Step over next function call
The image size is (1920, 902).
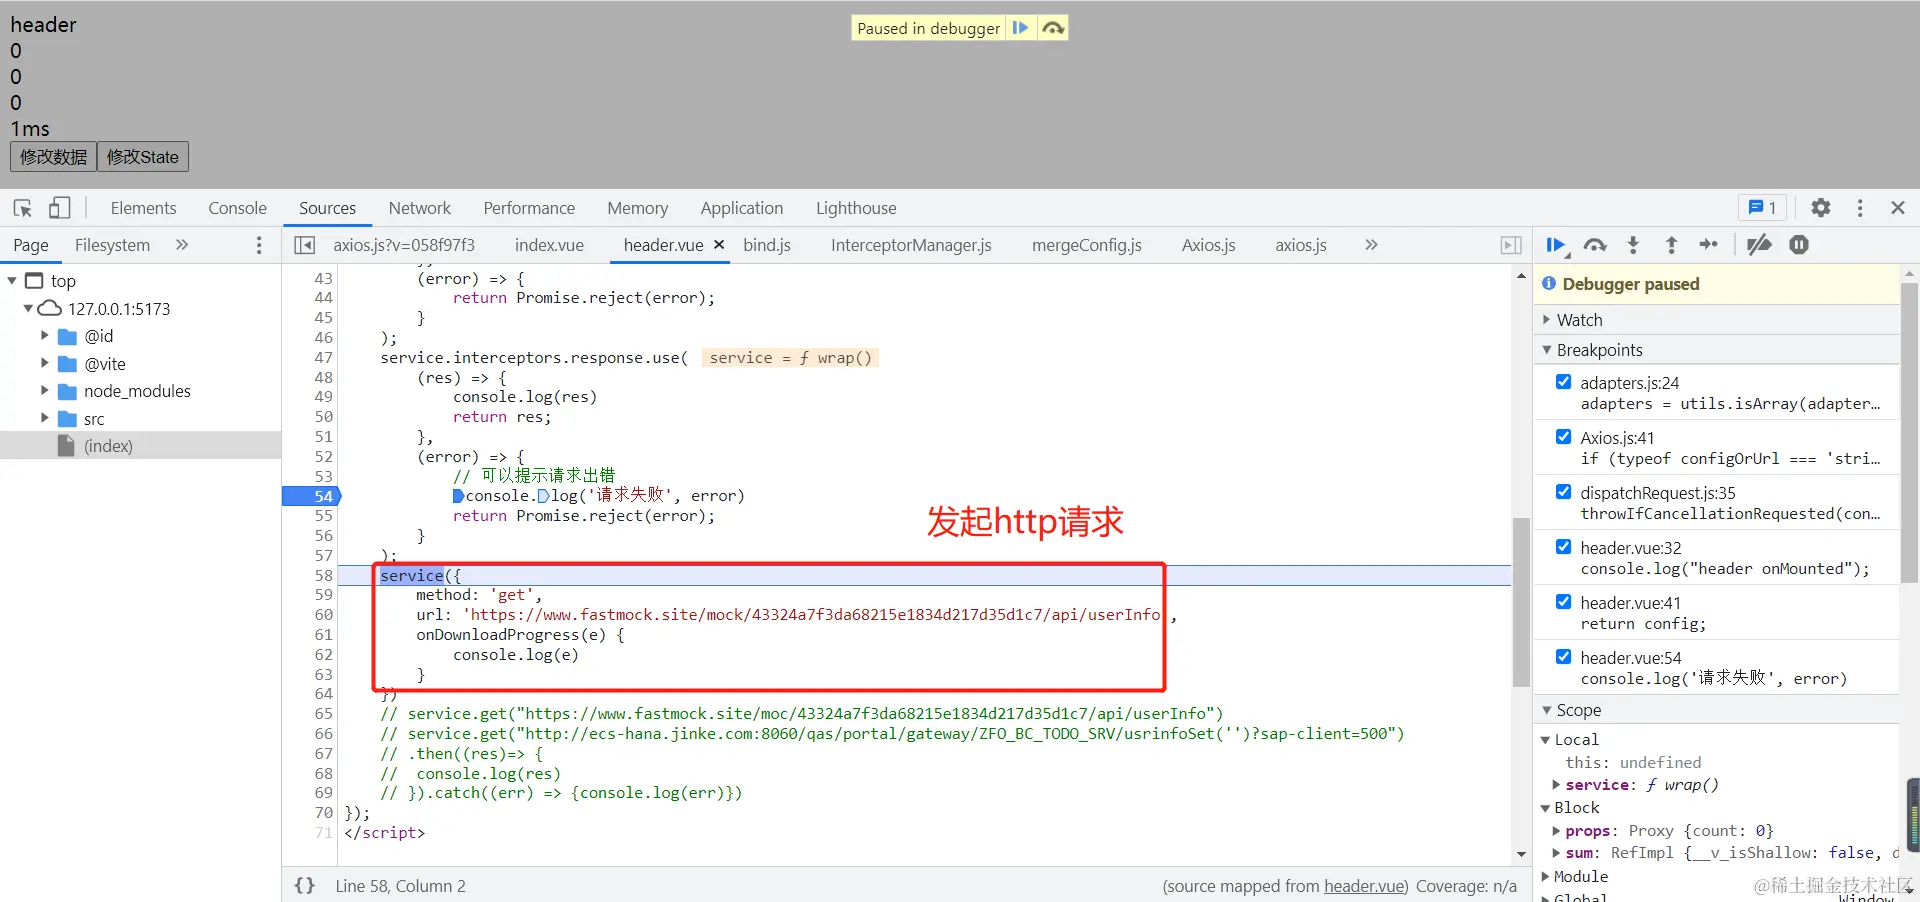(x=1596, y=245)
